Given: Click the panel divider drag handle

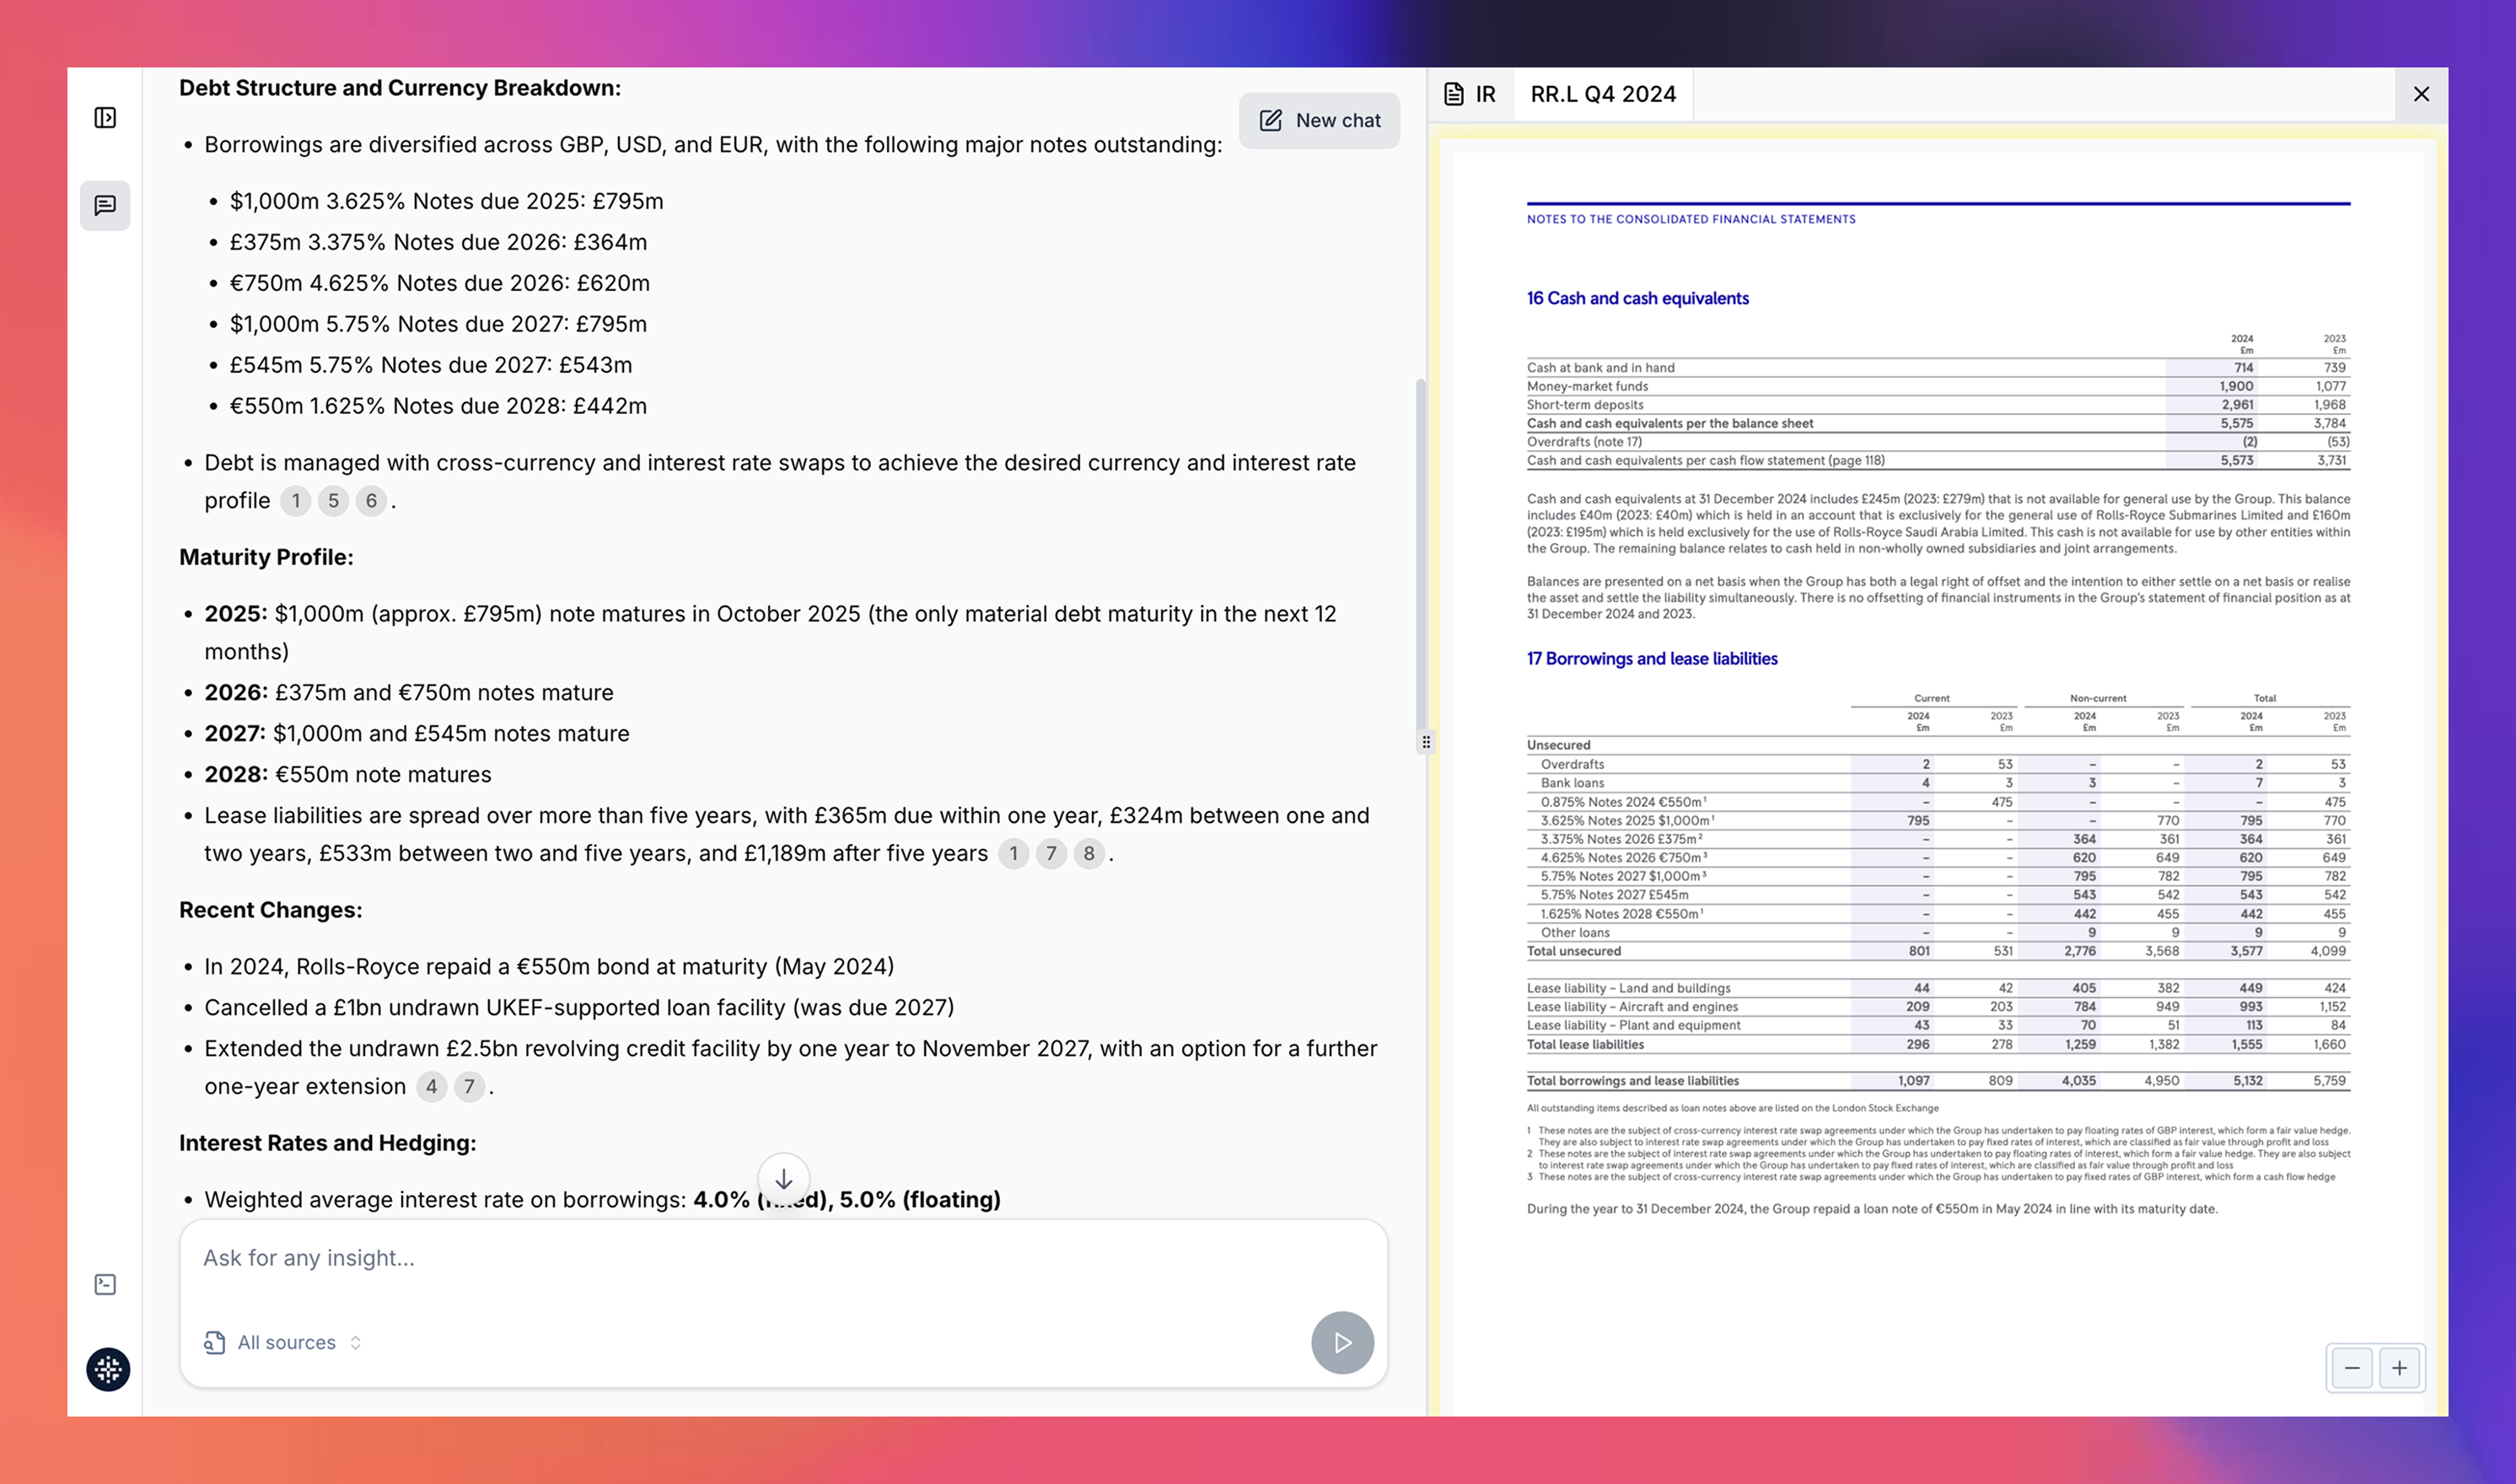Looking at the screenshot, I should click(1426, 742).
